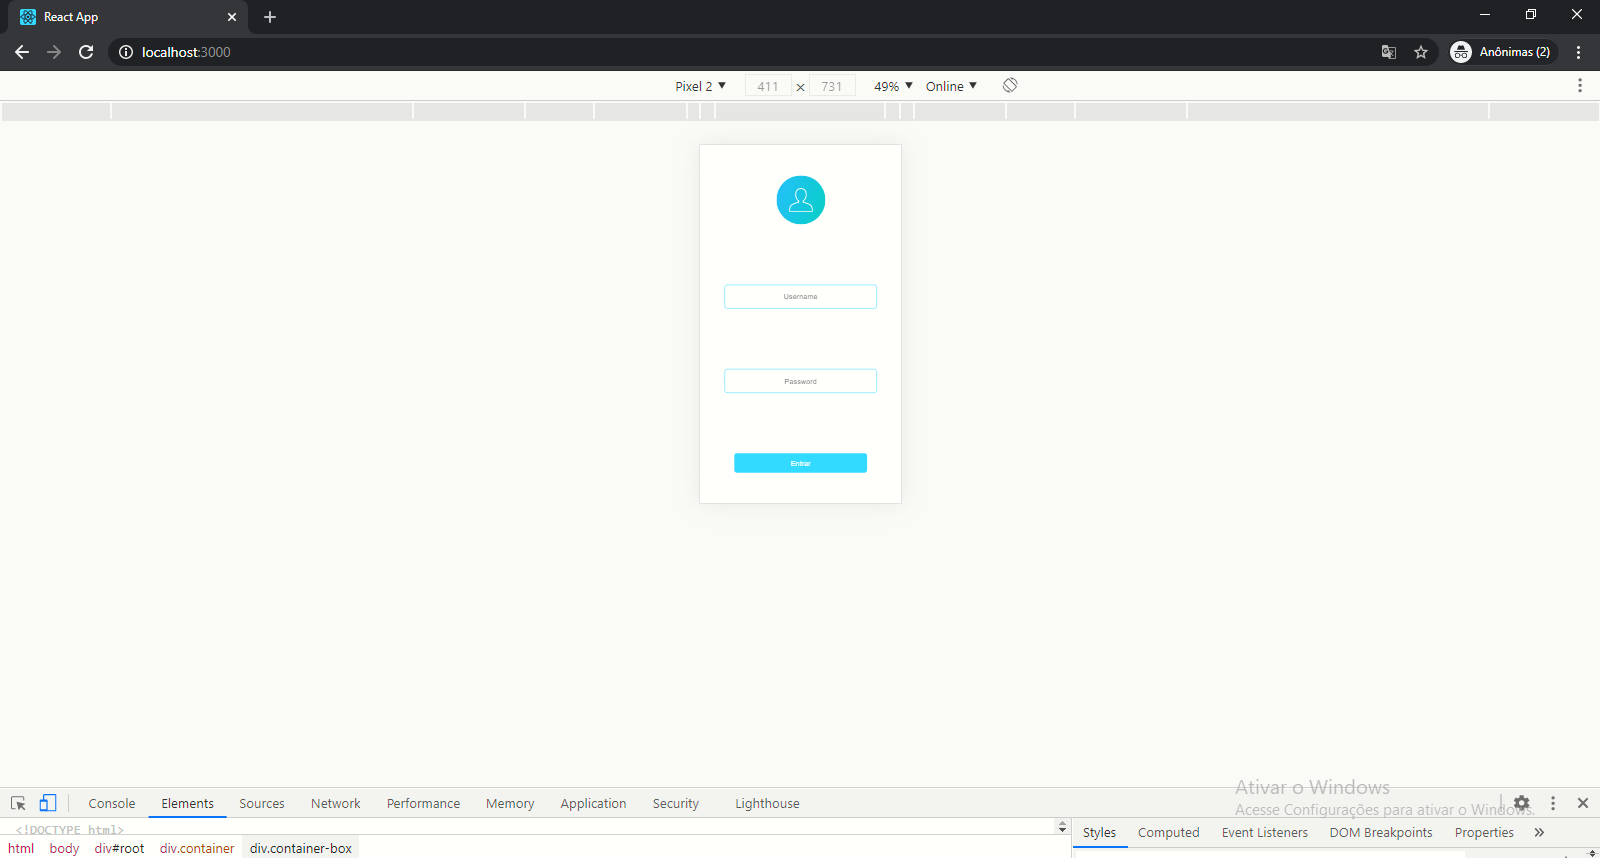This screenshot has height=858, width=1600.
Task: Switch to the Console tab
Action: pyautogui.click(x=111, y=803)
